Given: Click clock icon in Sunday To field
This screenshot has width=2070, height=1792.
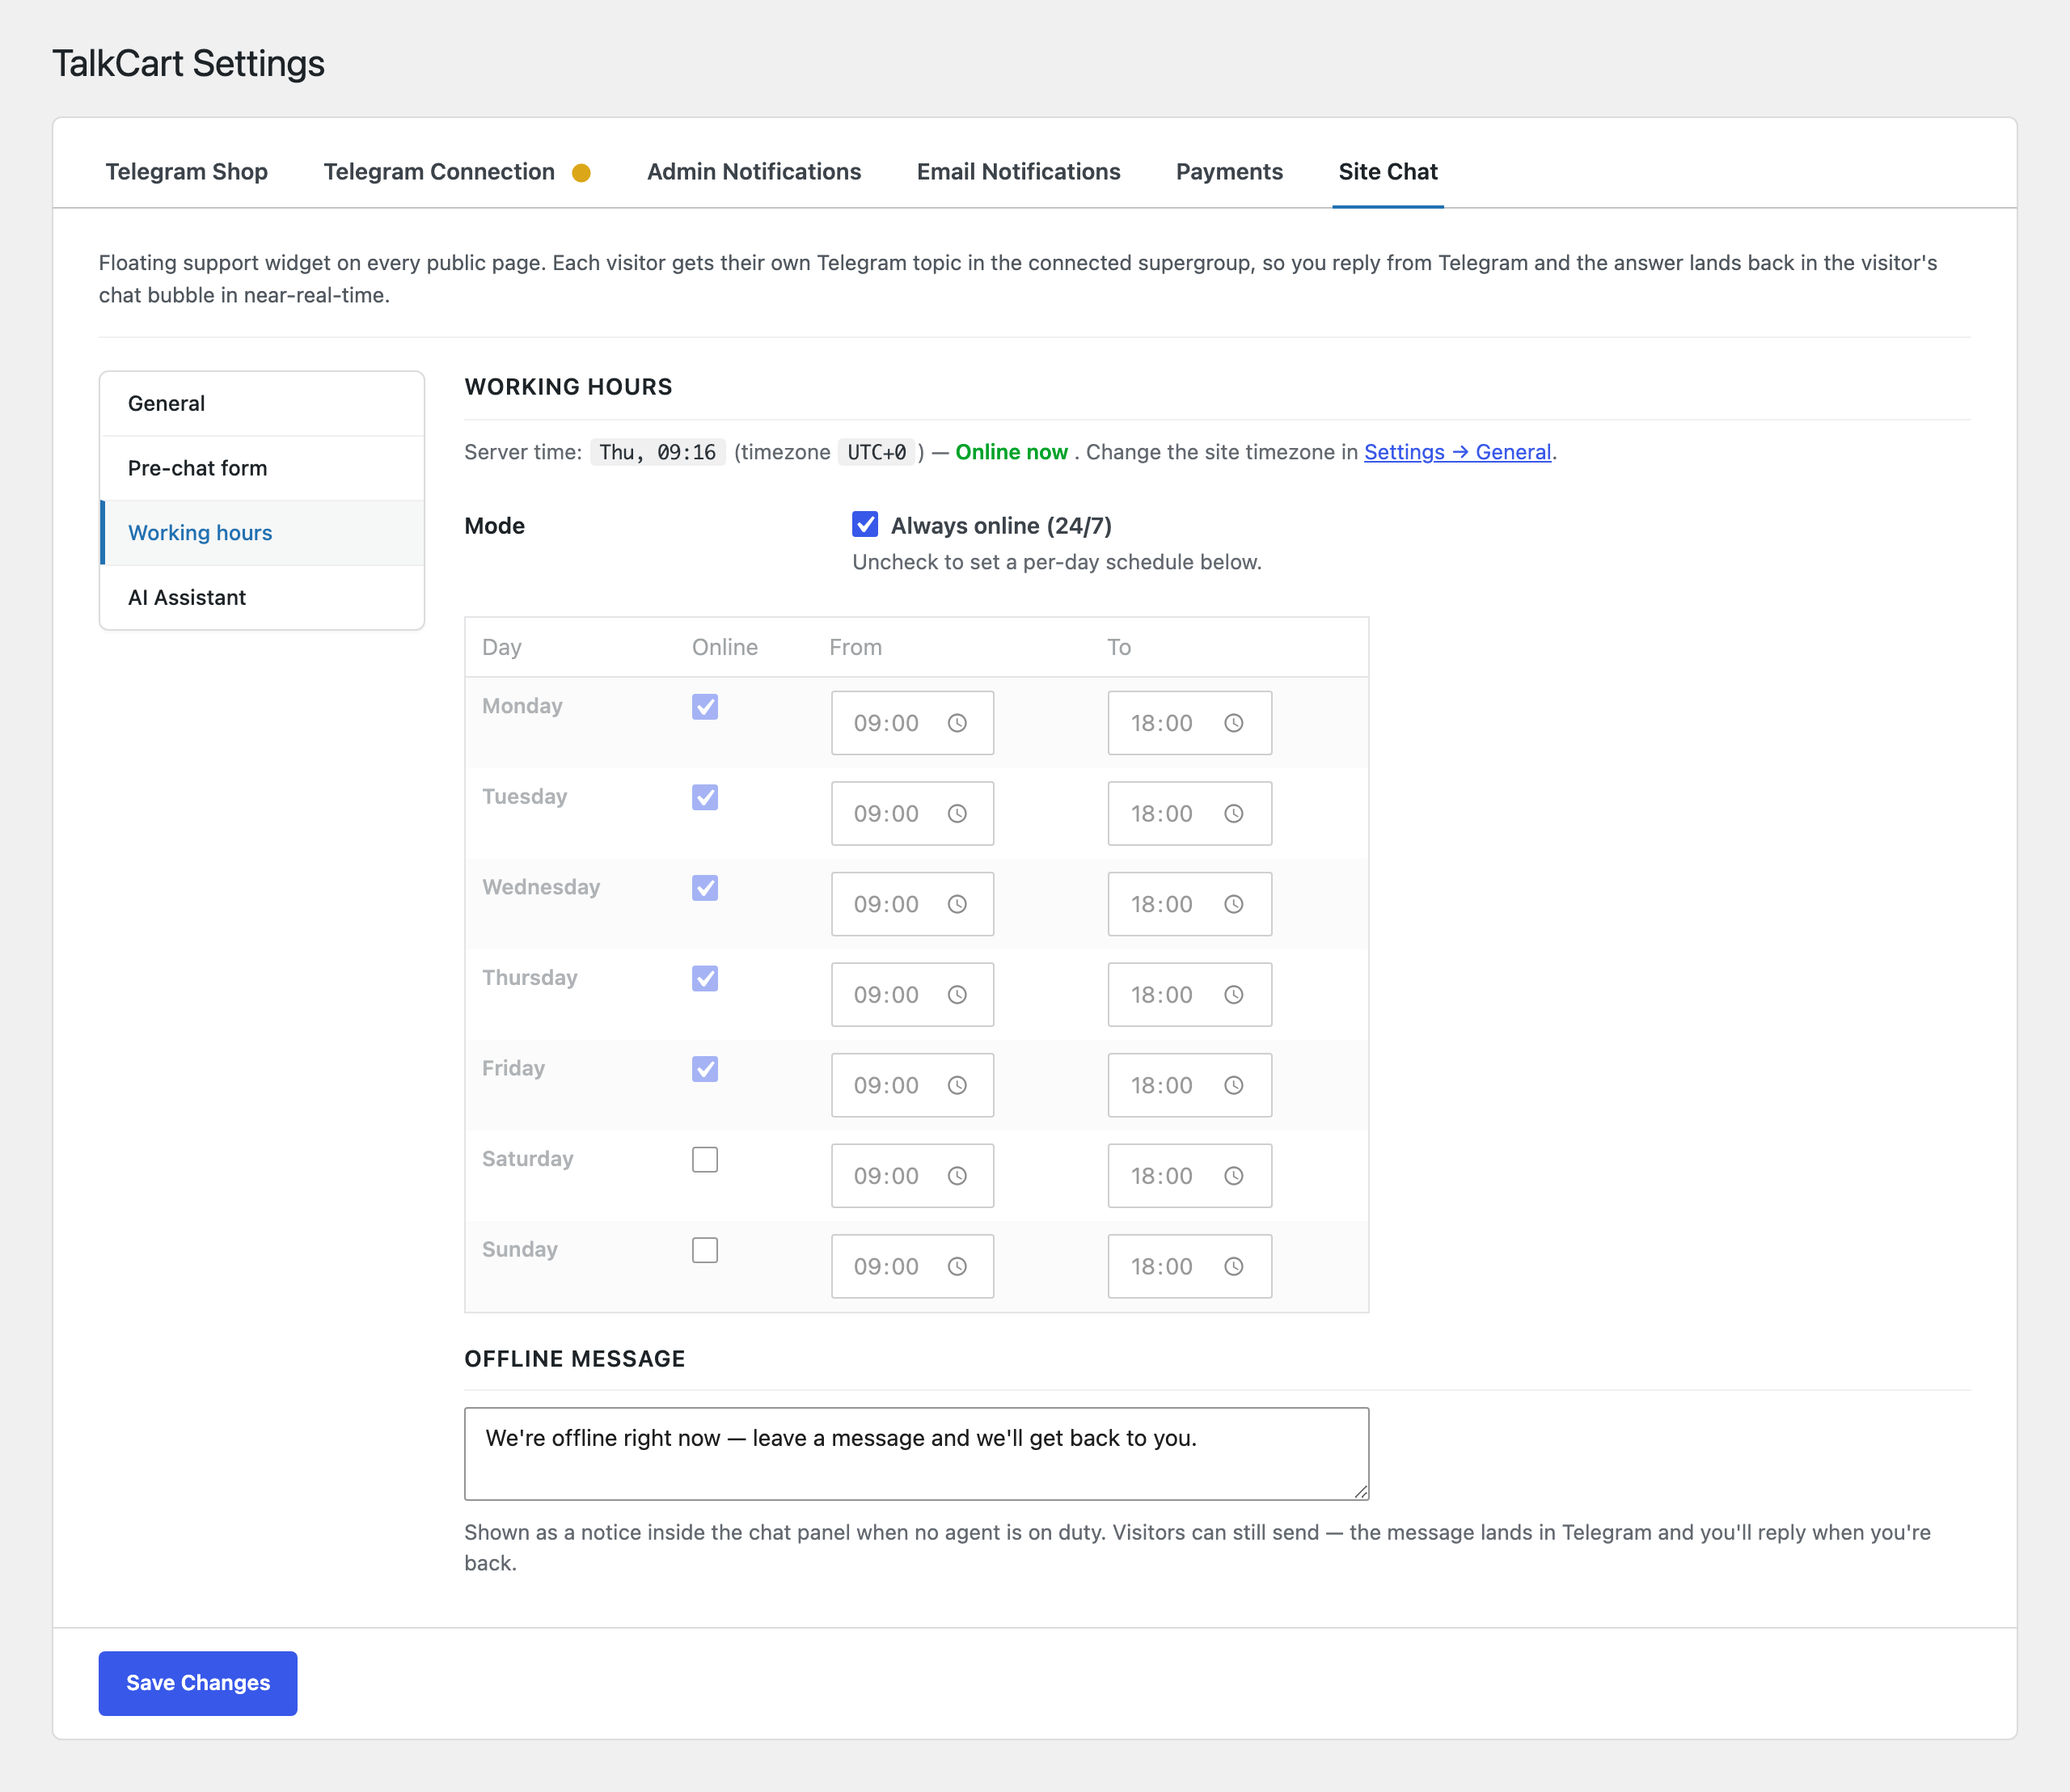Looking at the screenshot, I should click(1234, 1266).
